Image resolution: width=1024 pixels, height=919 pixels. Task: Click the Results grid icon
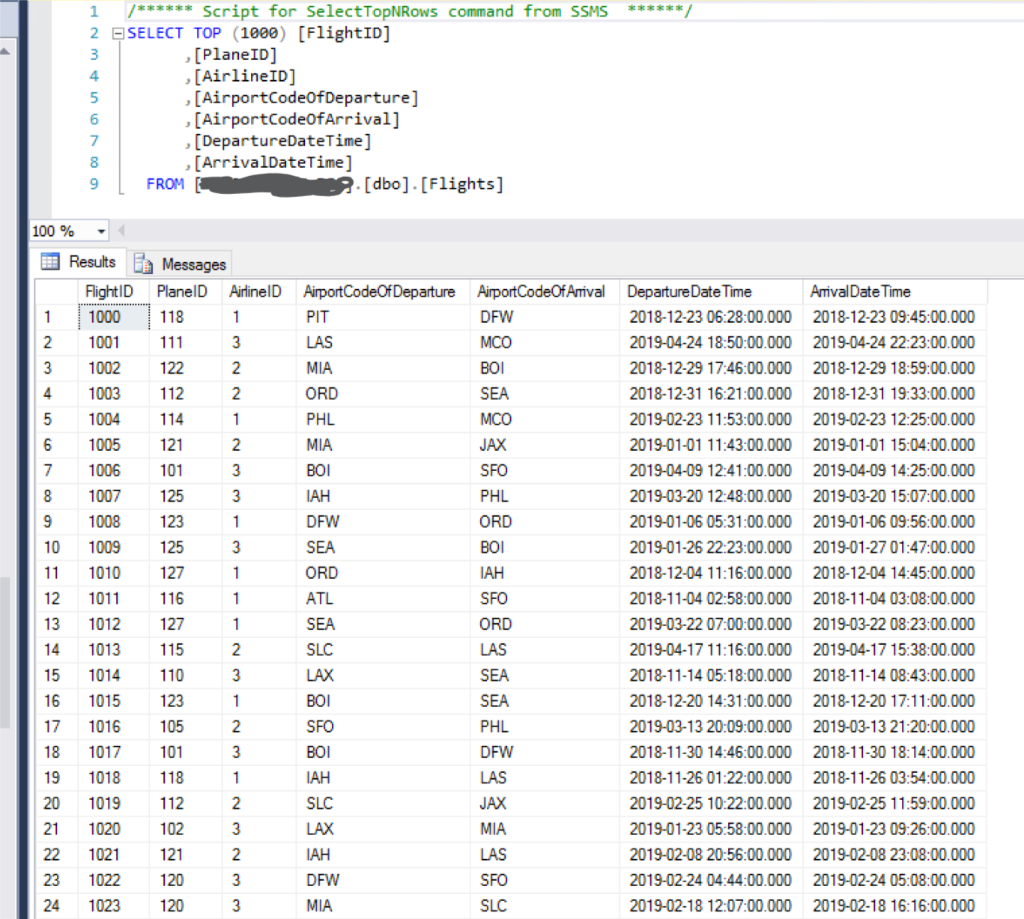pyautogui.click(x=49, y=262)
